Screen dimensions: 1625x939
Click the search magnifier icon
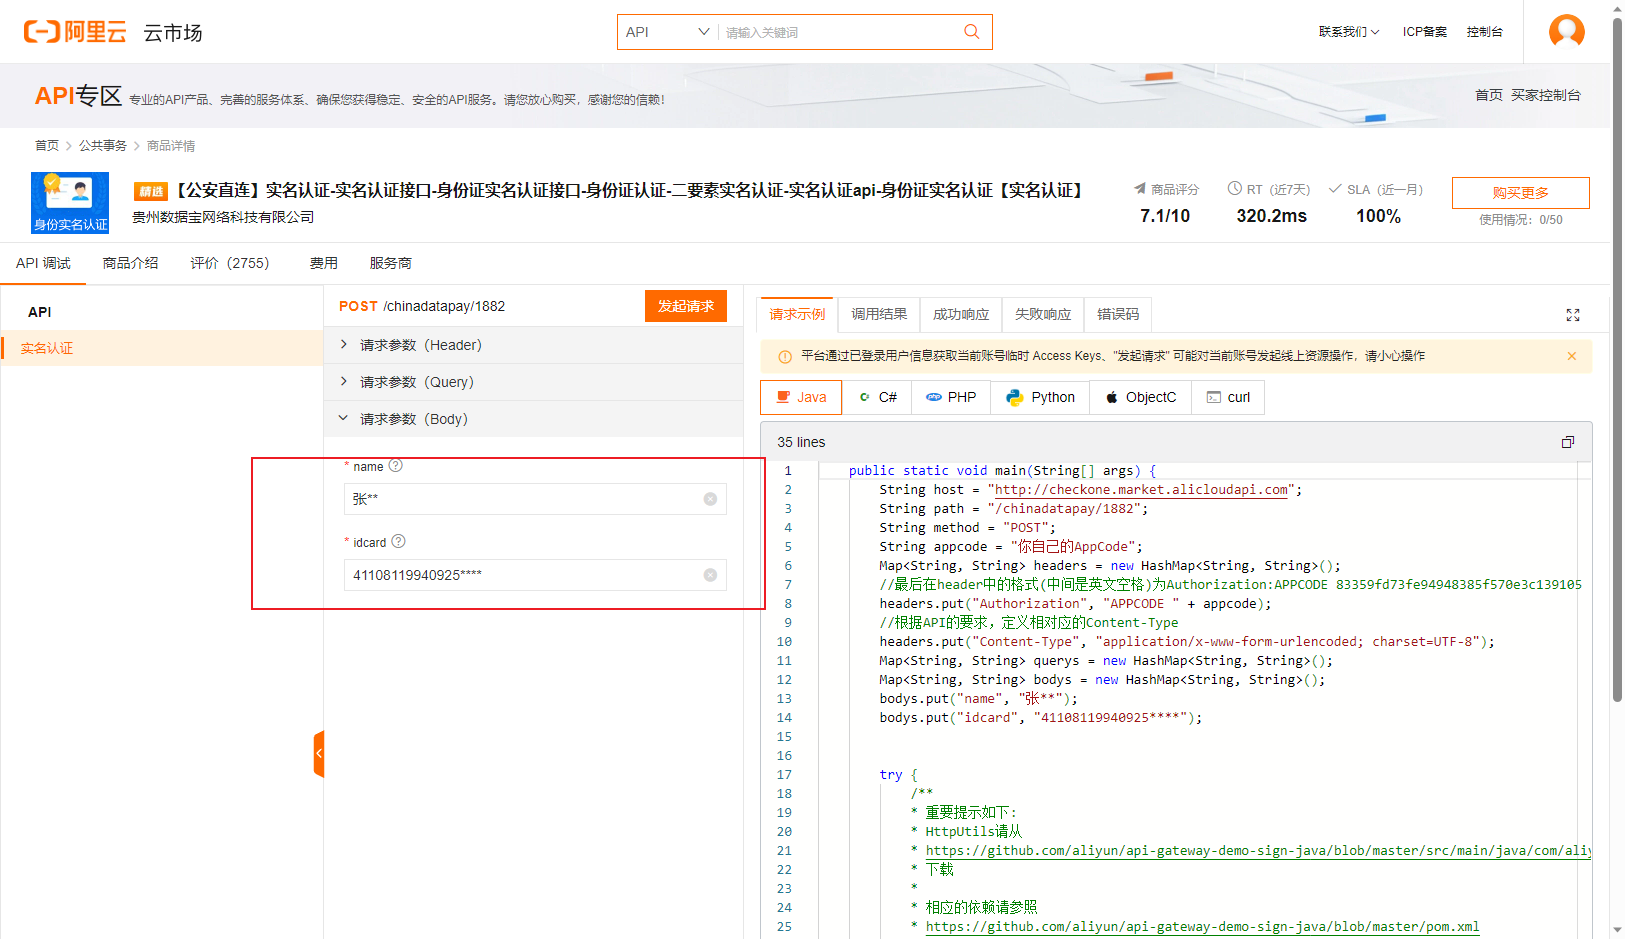pyautogui.click(x=971, y=32)
